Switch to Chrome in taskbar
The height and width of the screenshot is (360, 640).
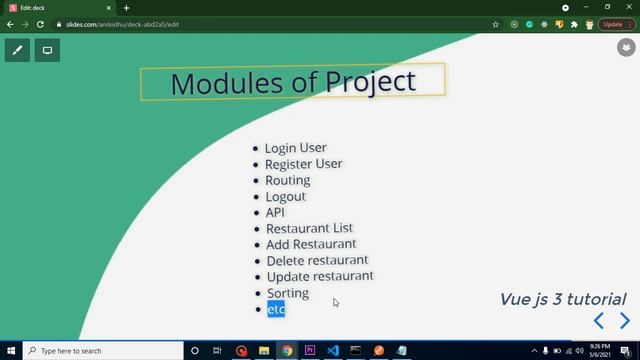287,351
